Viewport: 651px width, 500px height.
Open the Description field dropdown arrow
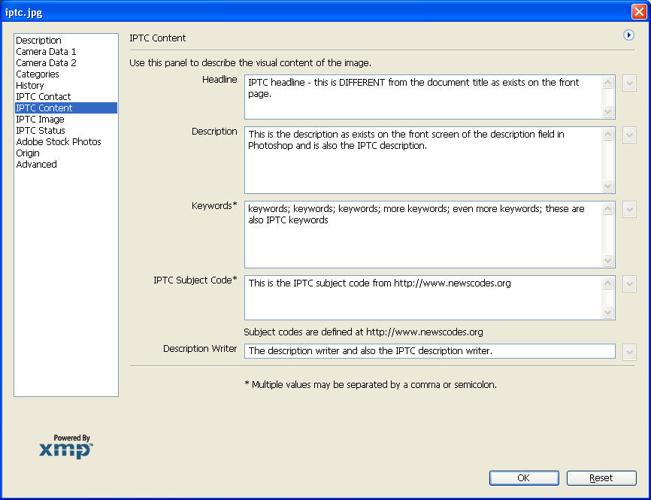pos(629,134)
